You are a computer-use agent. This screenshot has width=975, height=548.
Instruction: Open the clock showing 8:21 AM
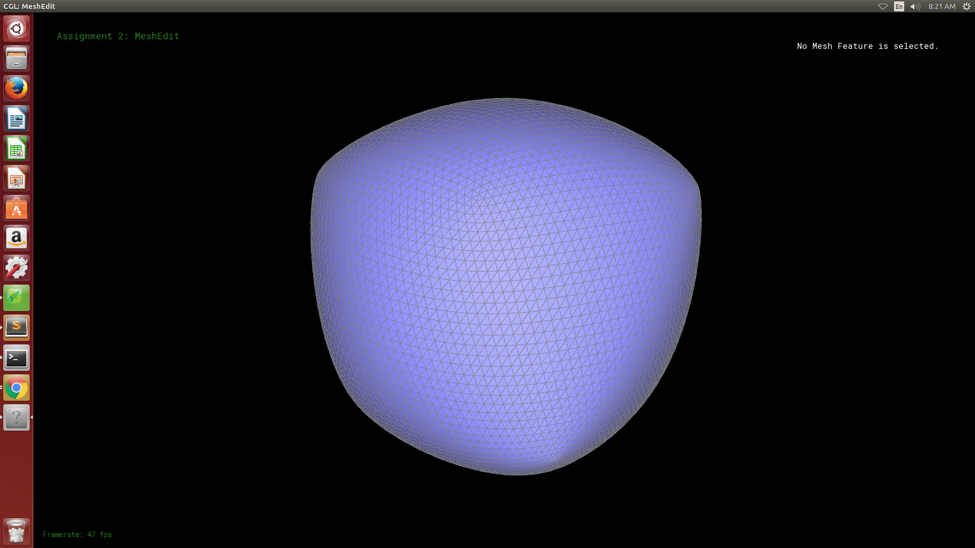[x=941, y=6]
